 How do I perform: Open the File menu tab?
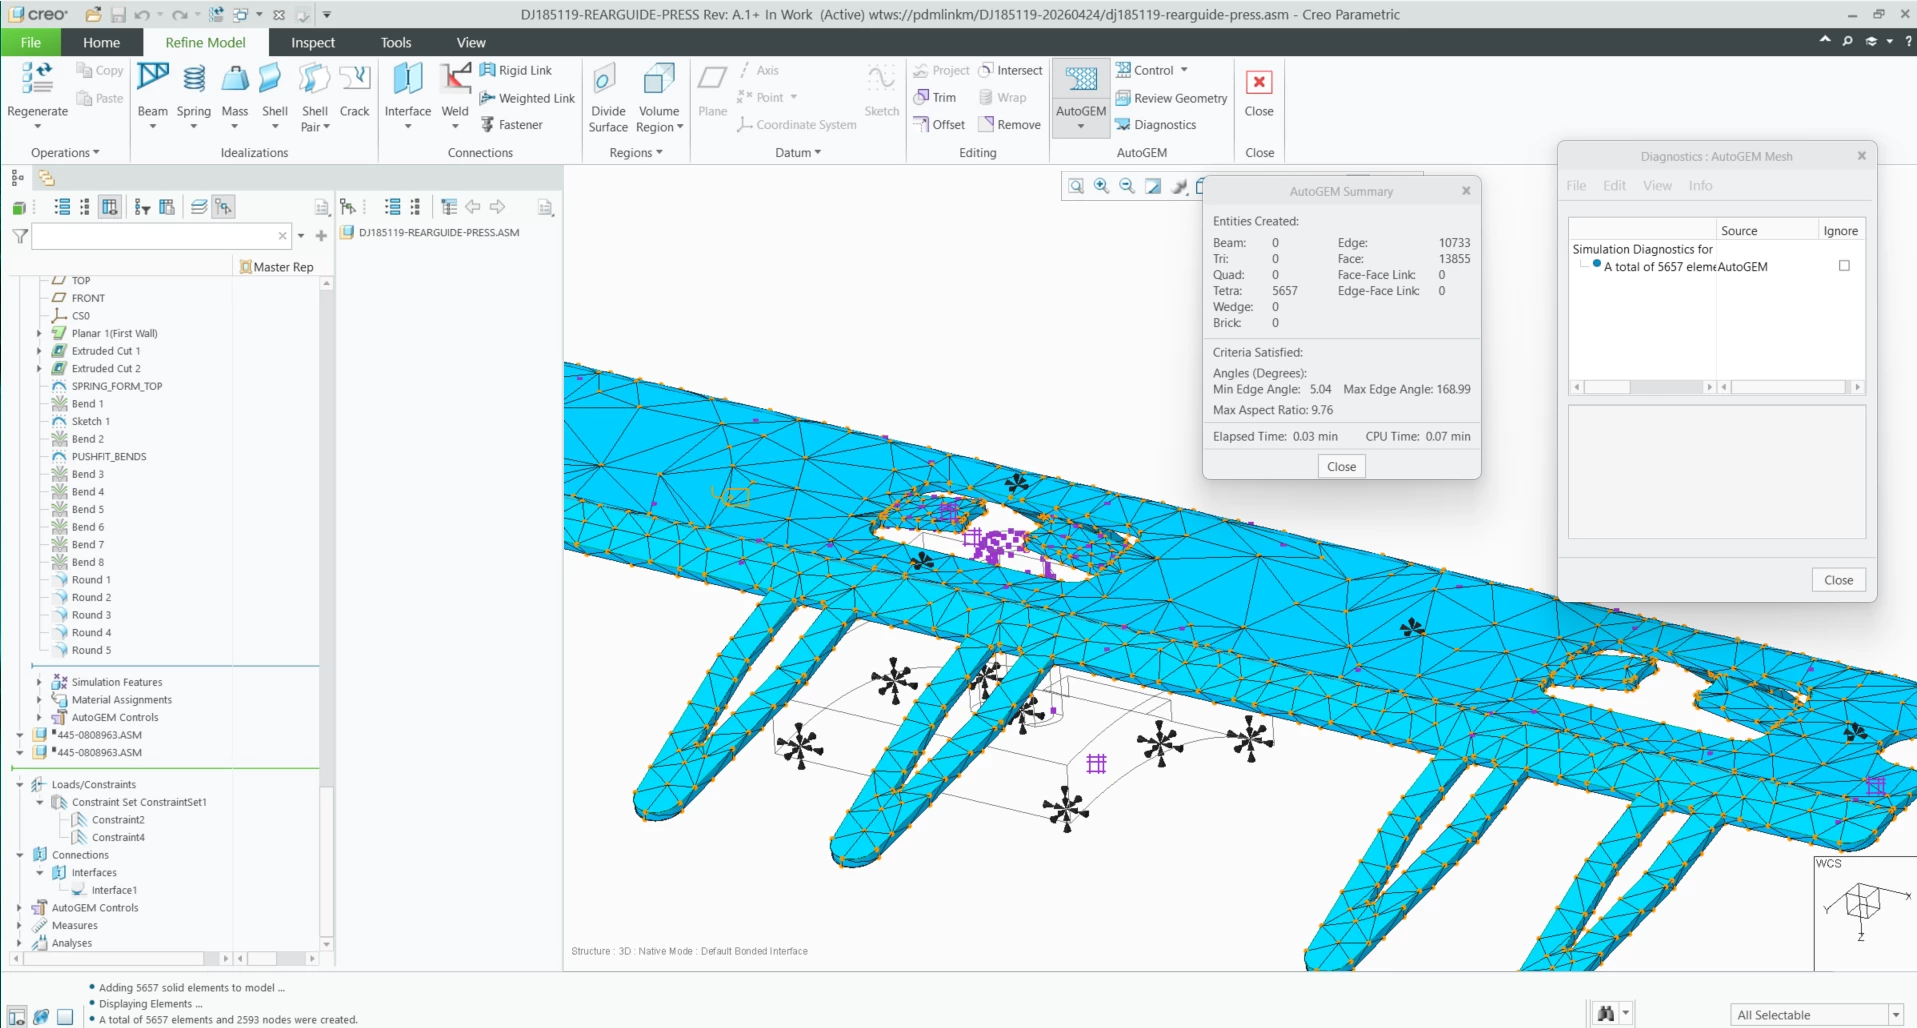31,42
